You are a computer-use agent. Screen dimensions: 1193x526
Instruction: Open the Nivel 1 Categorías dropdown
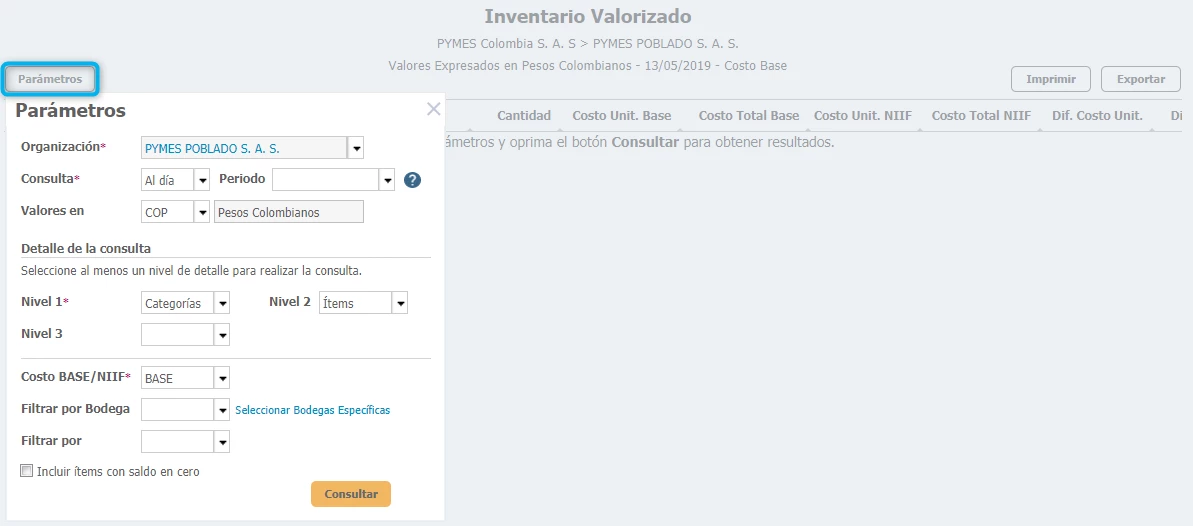[x=222, y=303]
